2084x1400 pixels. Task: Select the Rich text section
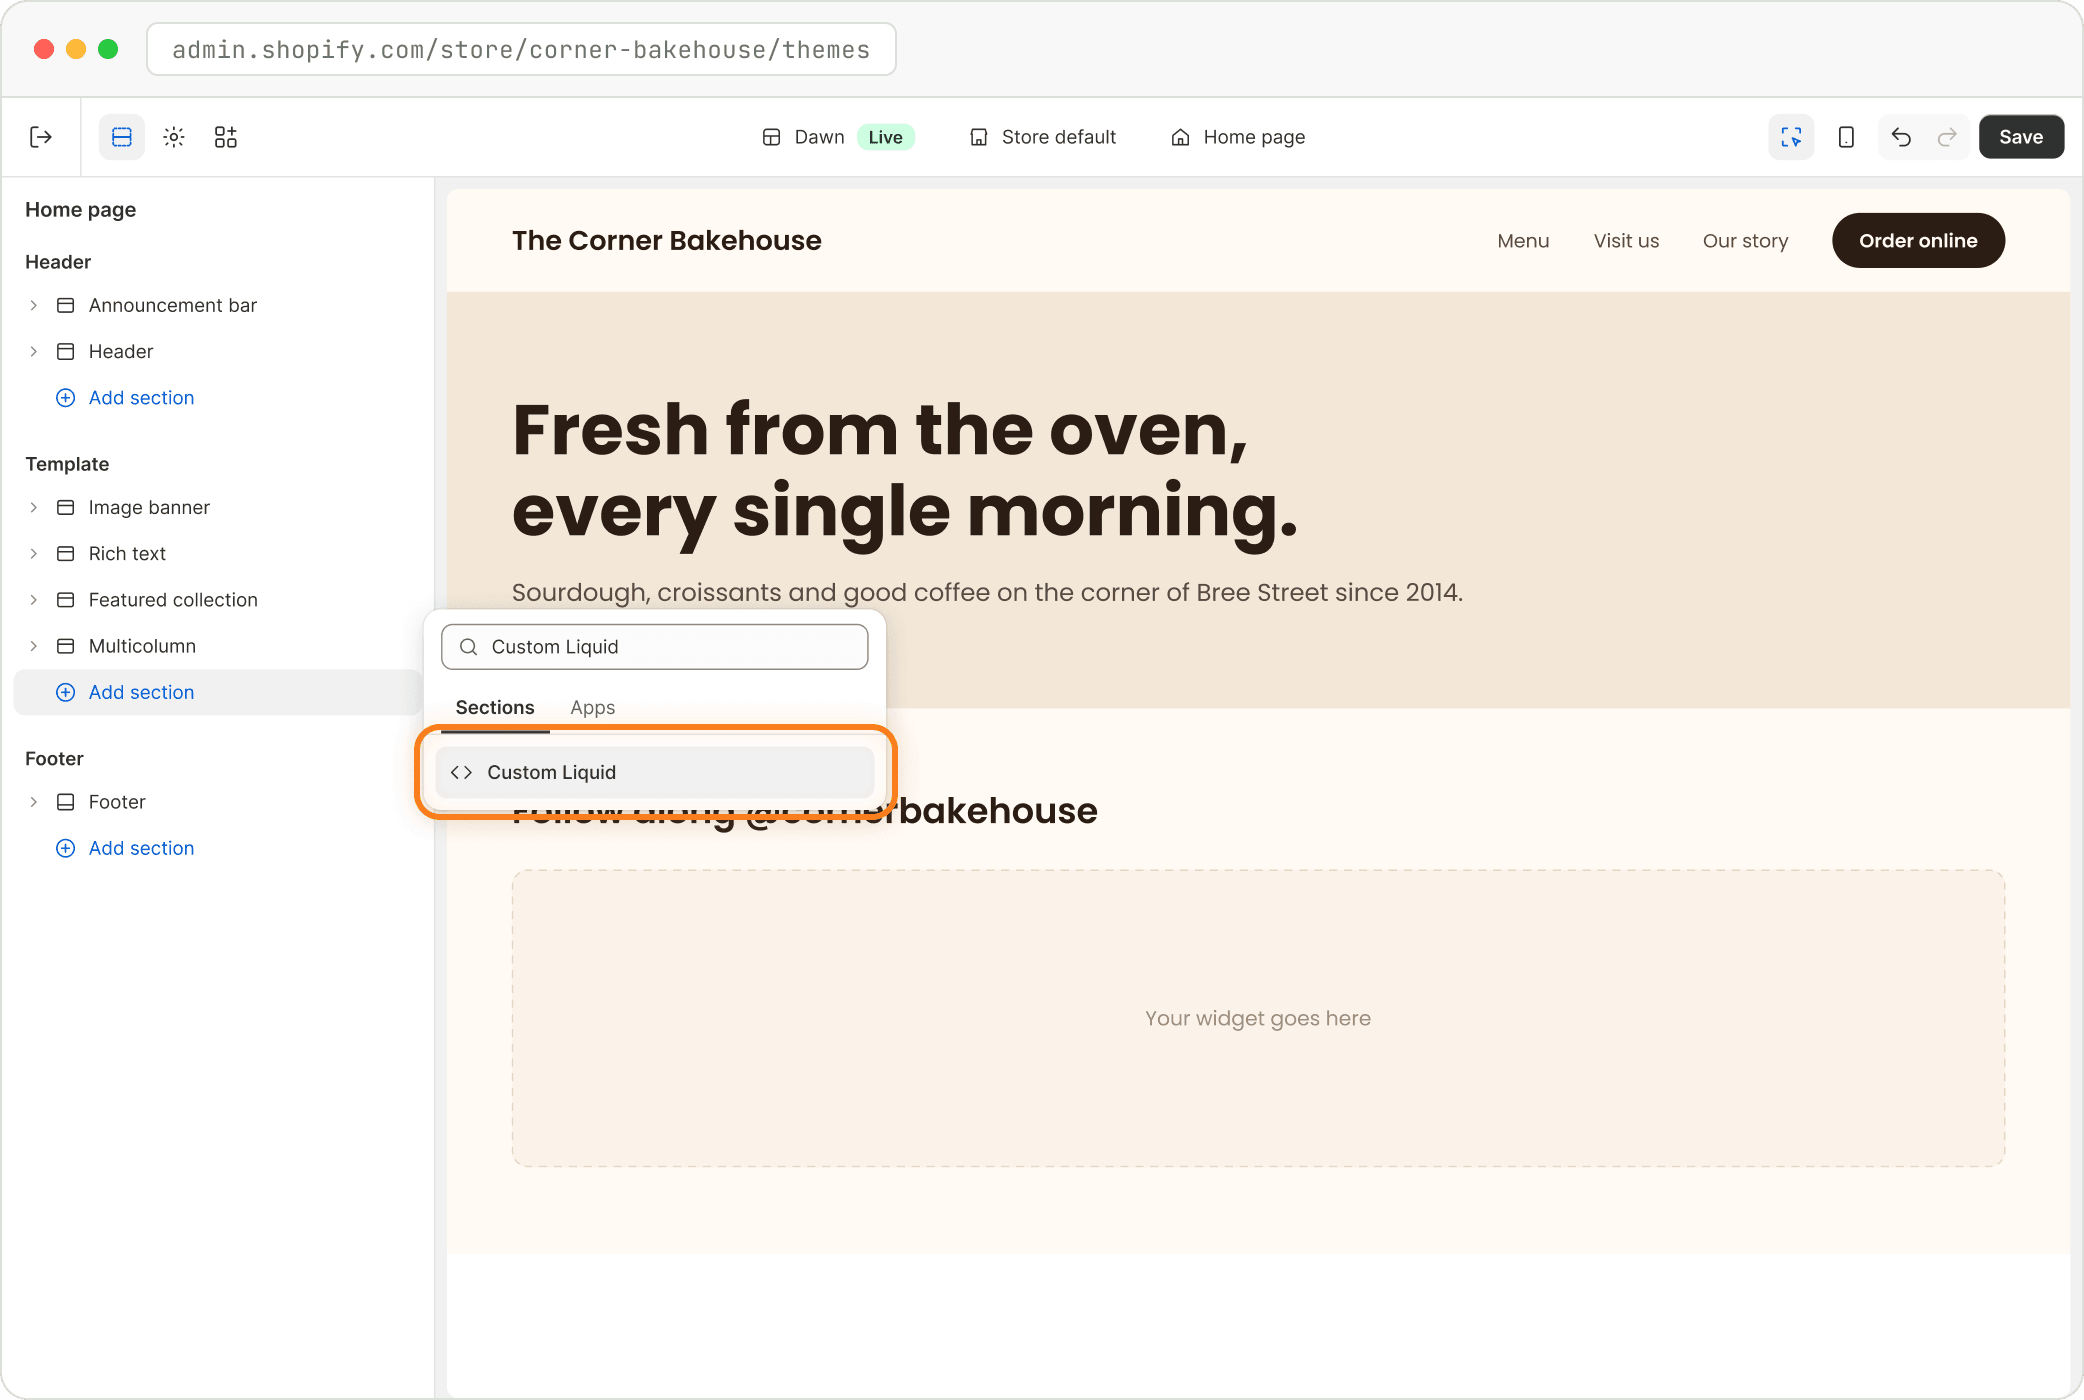point(218,553)
